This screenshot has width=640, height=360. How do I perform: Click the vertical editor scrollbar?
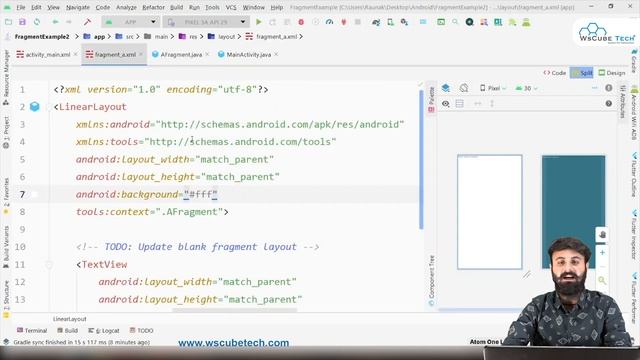tap(421, 160)
